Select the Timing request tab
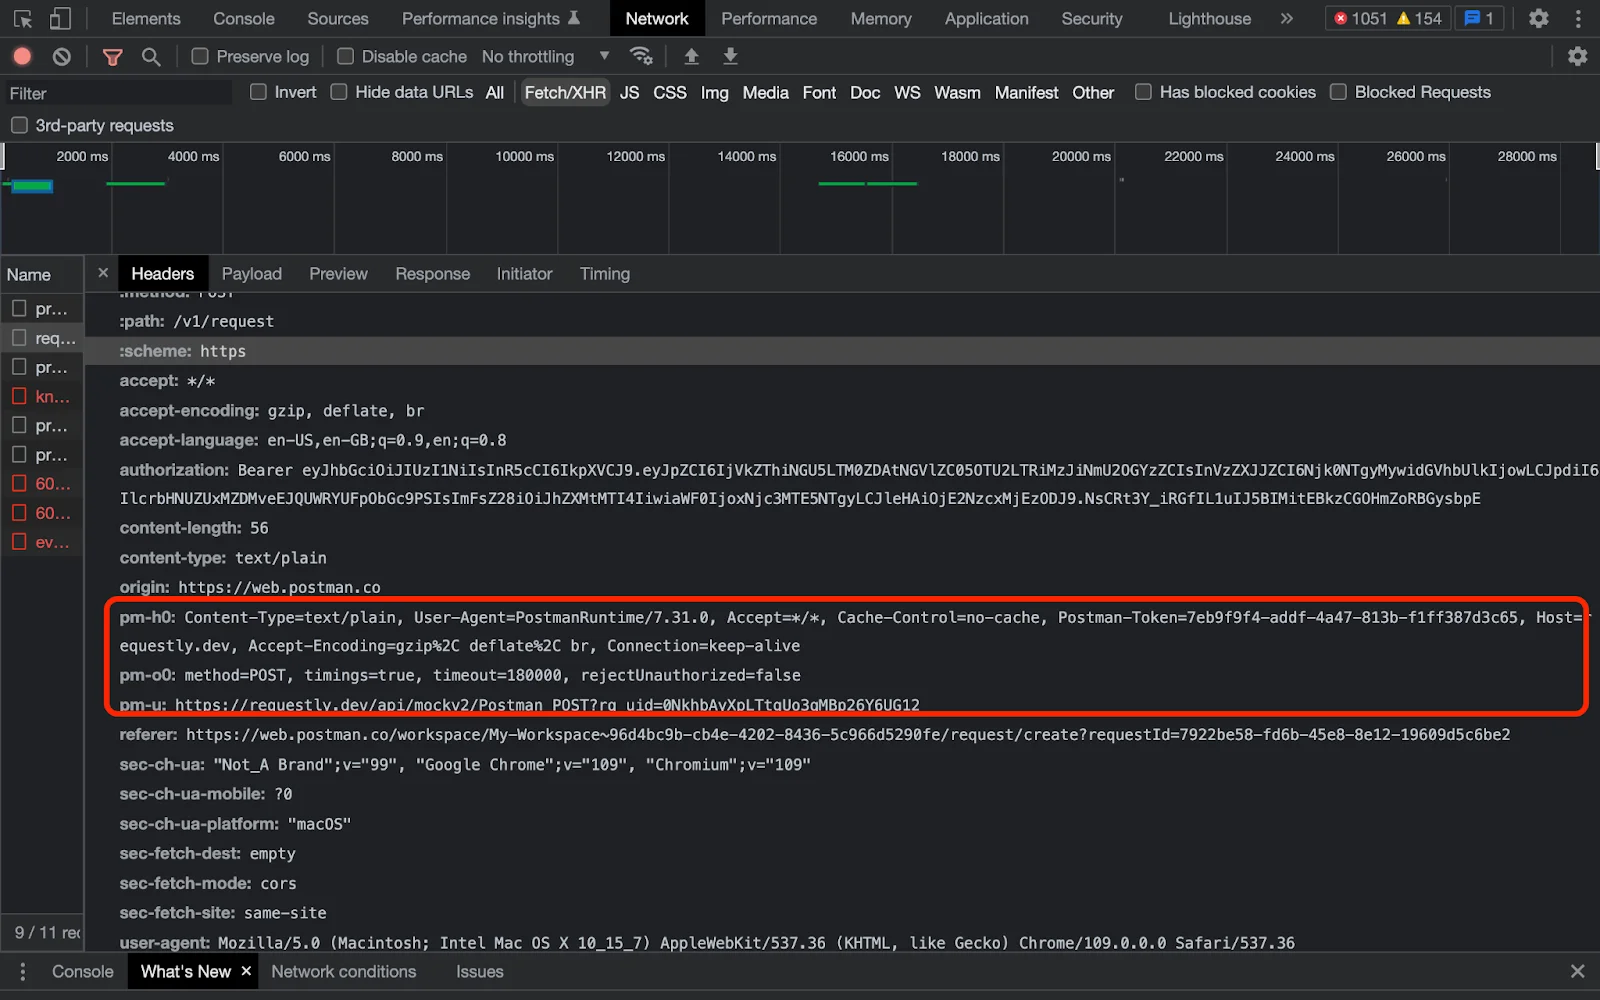Image resolution: width=1600 pixels, height=1000 pixels. click(605, 273)
